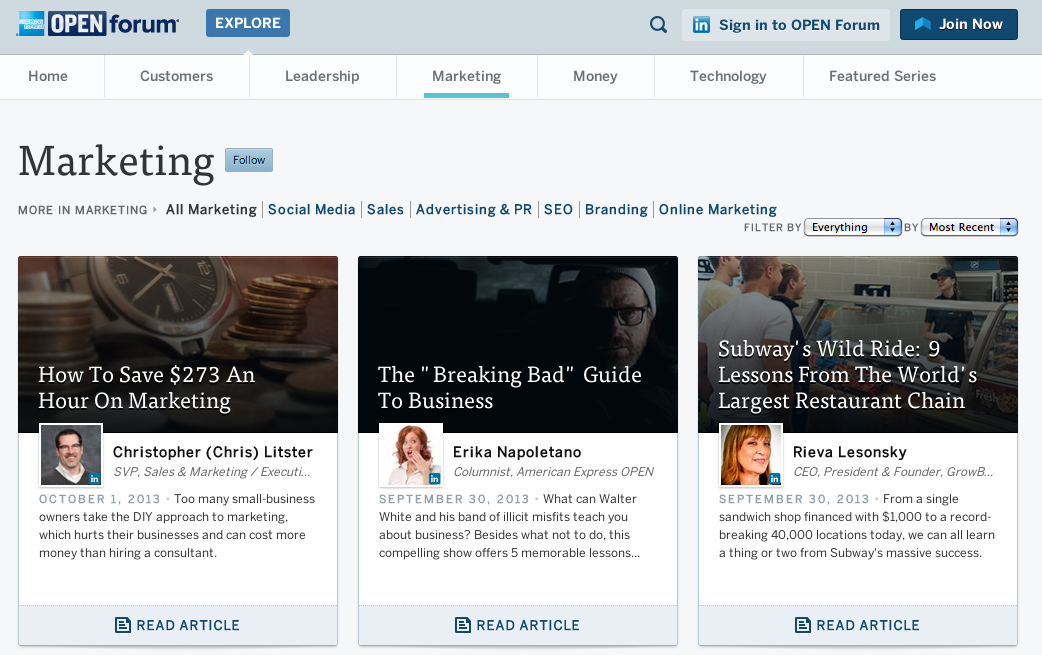This screenshot has width=1042, height=655.
Task: Click article icon under Subway card
Action: [803, 625]
